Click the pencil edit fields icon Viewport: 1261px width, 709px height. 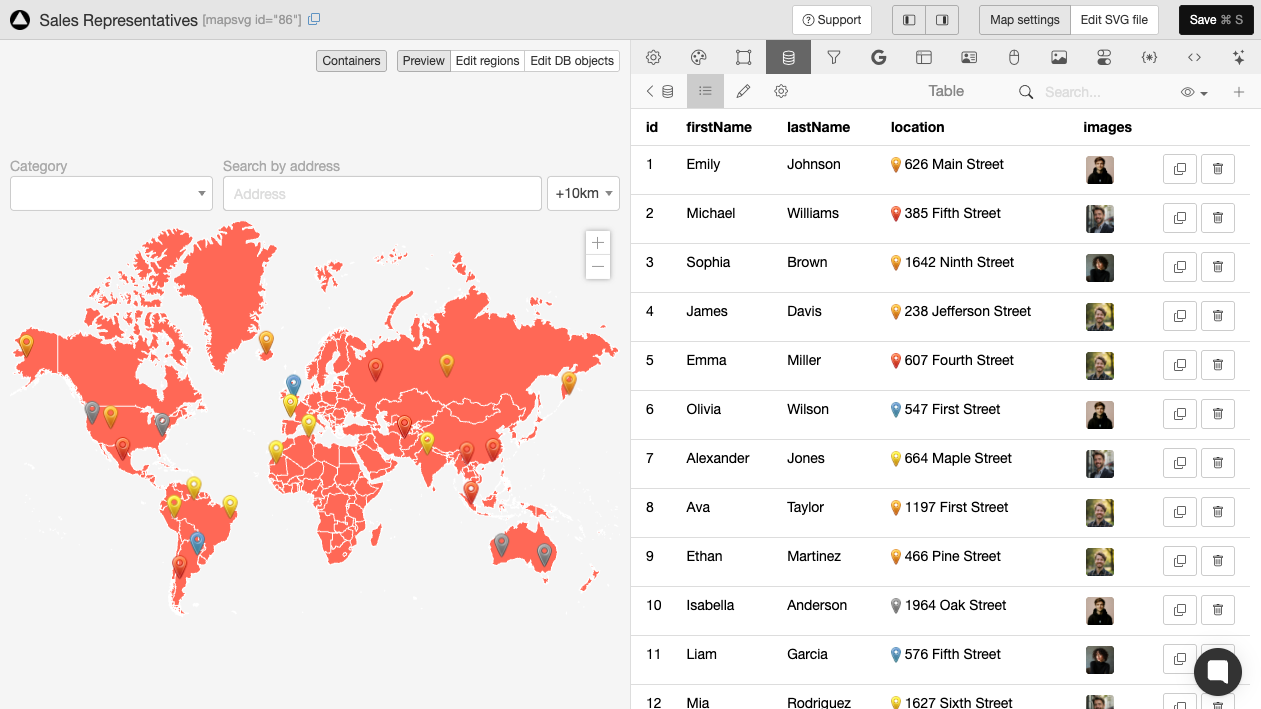pos(743,92)
